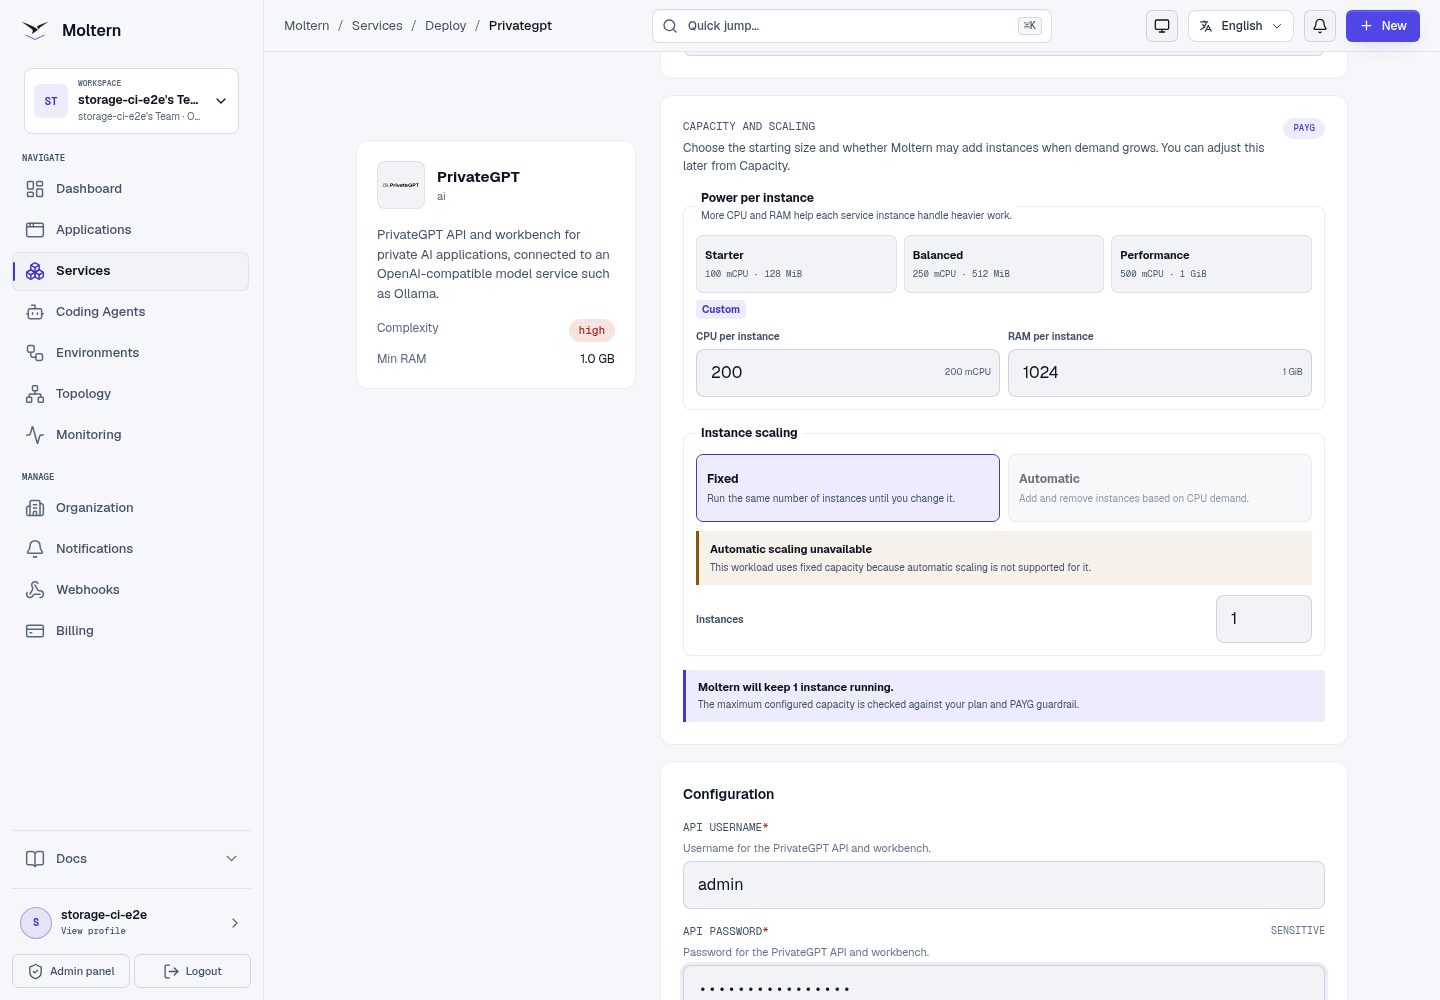Open storage-ci-e2e profile chevron
1440x1000 pixels.
(x=235, y=923)
